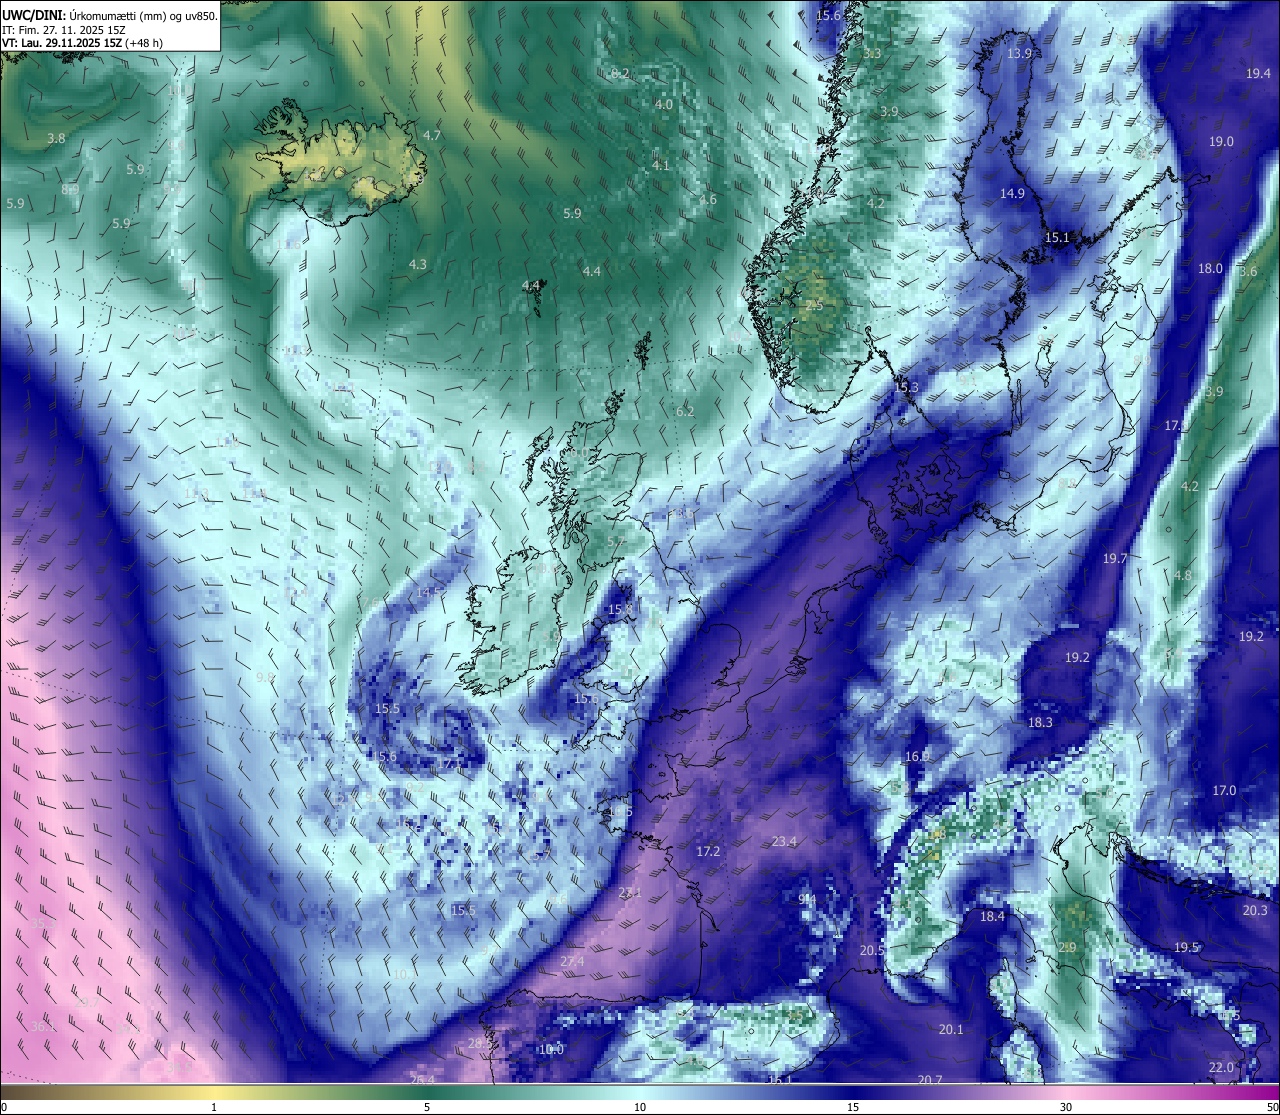Click the 2.5 value over southern Norway
This screenshot has width=1280, height=1115.
click(813, 305)
